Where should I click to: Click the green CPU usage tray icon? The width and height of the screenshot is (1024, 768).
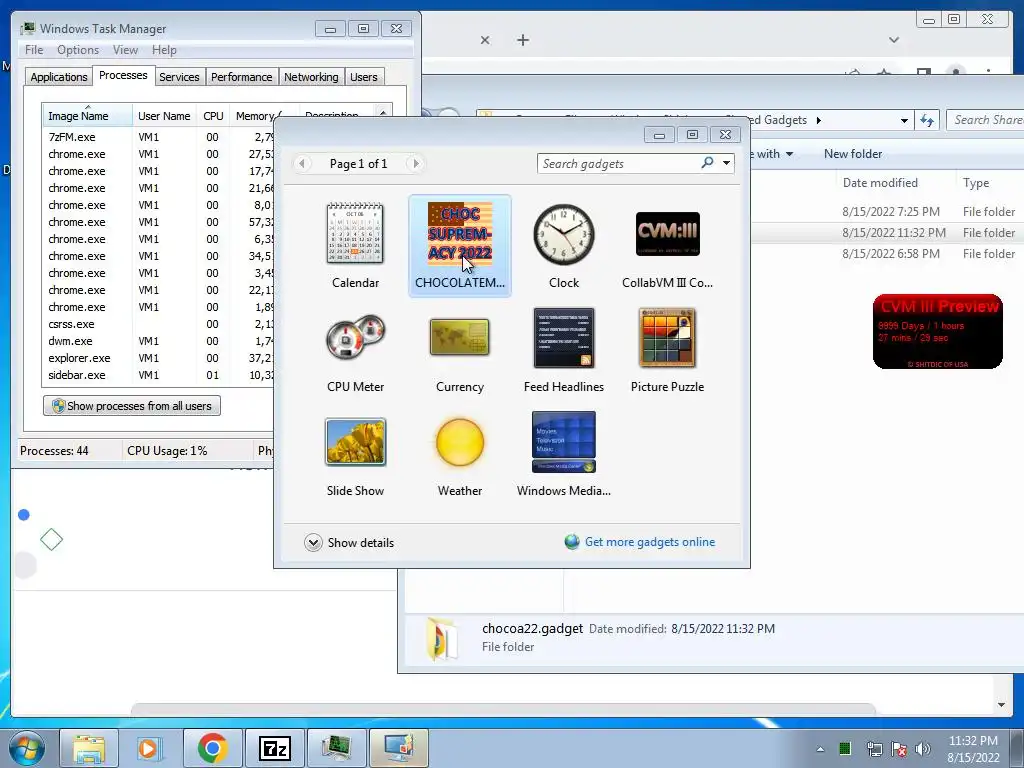click(x=844, y=748)
